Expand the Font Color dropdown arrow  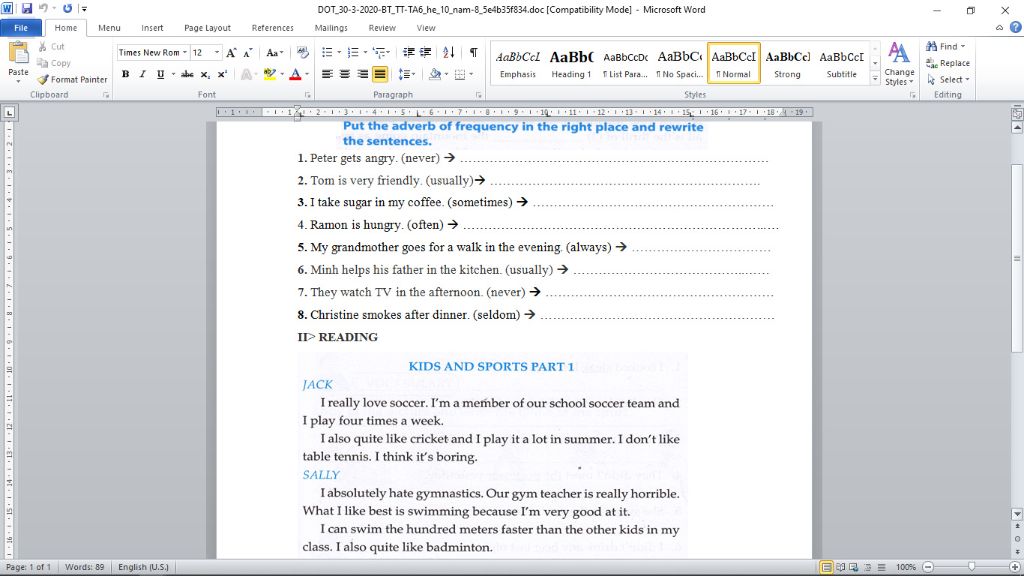307,74
